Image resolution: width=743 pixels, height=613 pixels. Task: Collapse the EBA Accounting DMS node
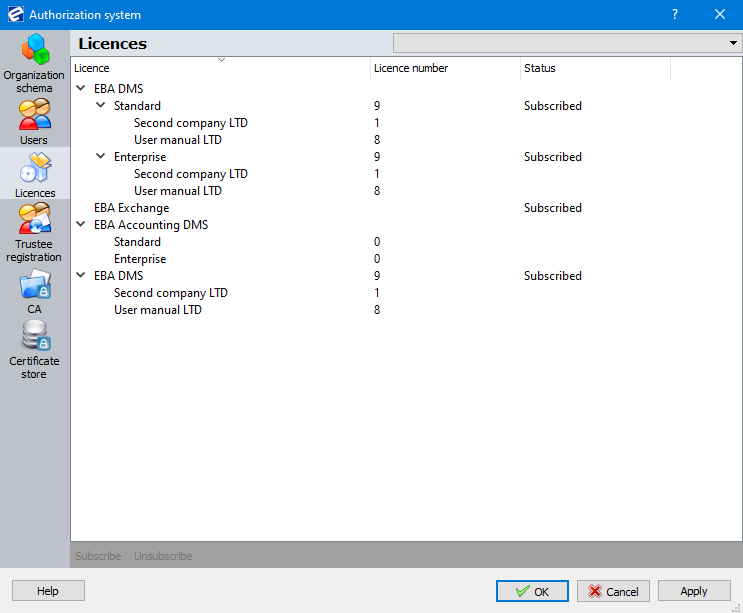[x=81, y=225]
